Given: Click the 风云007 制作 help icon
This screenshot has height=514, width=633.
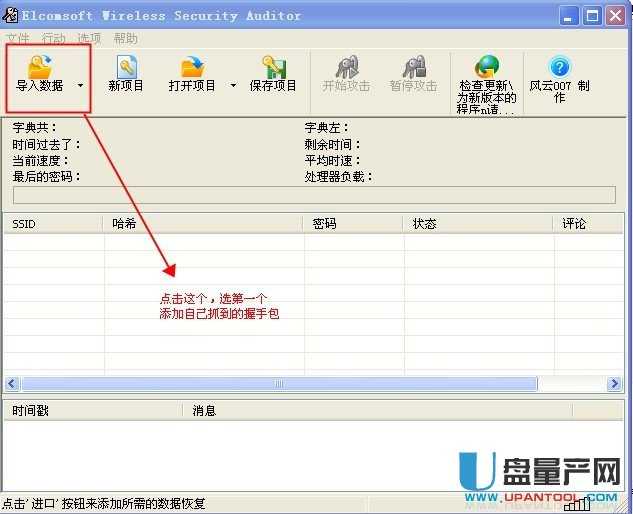Looking at the screenshot, I should pyautogui.click(x=560, y=68).
